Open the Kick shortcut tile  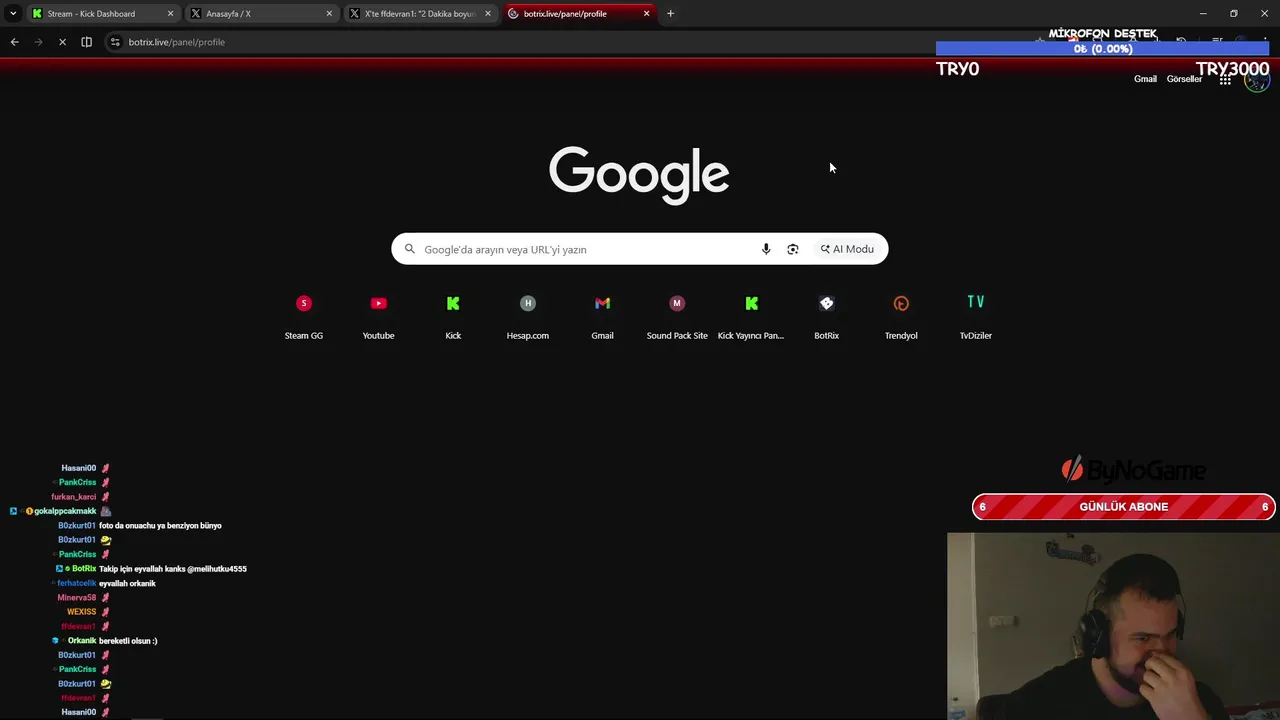coord(453,316)
